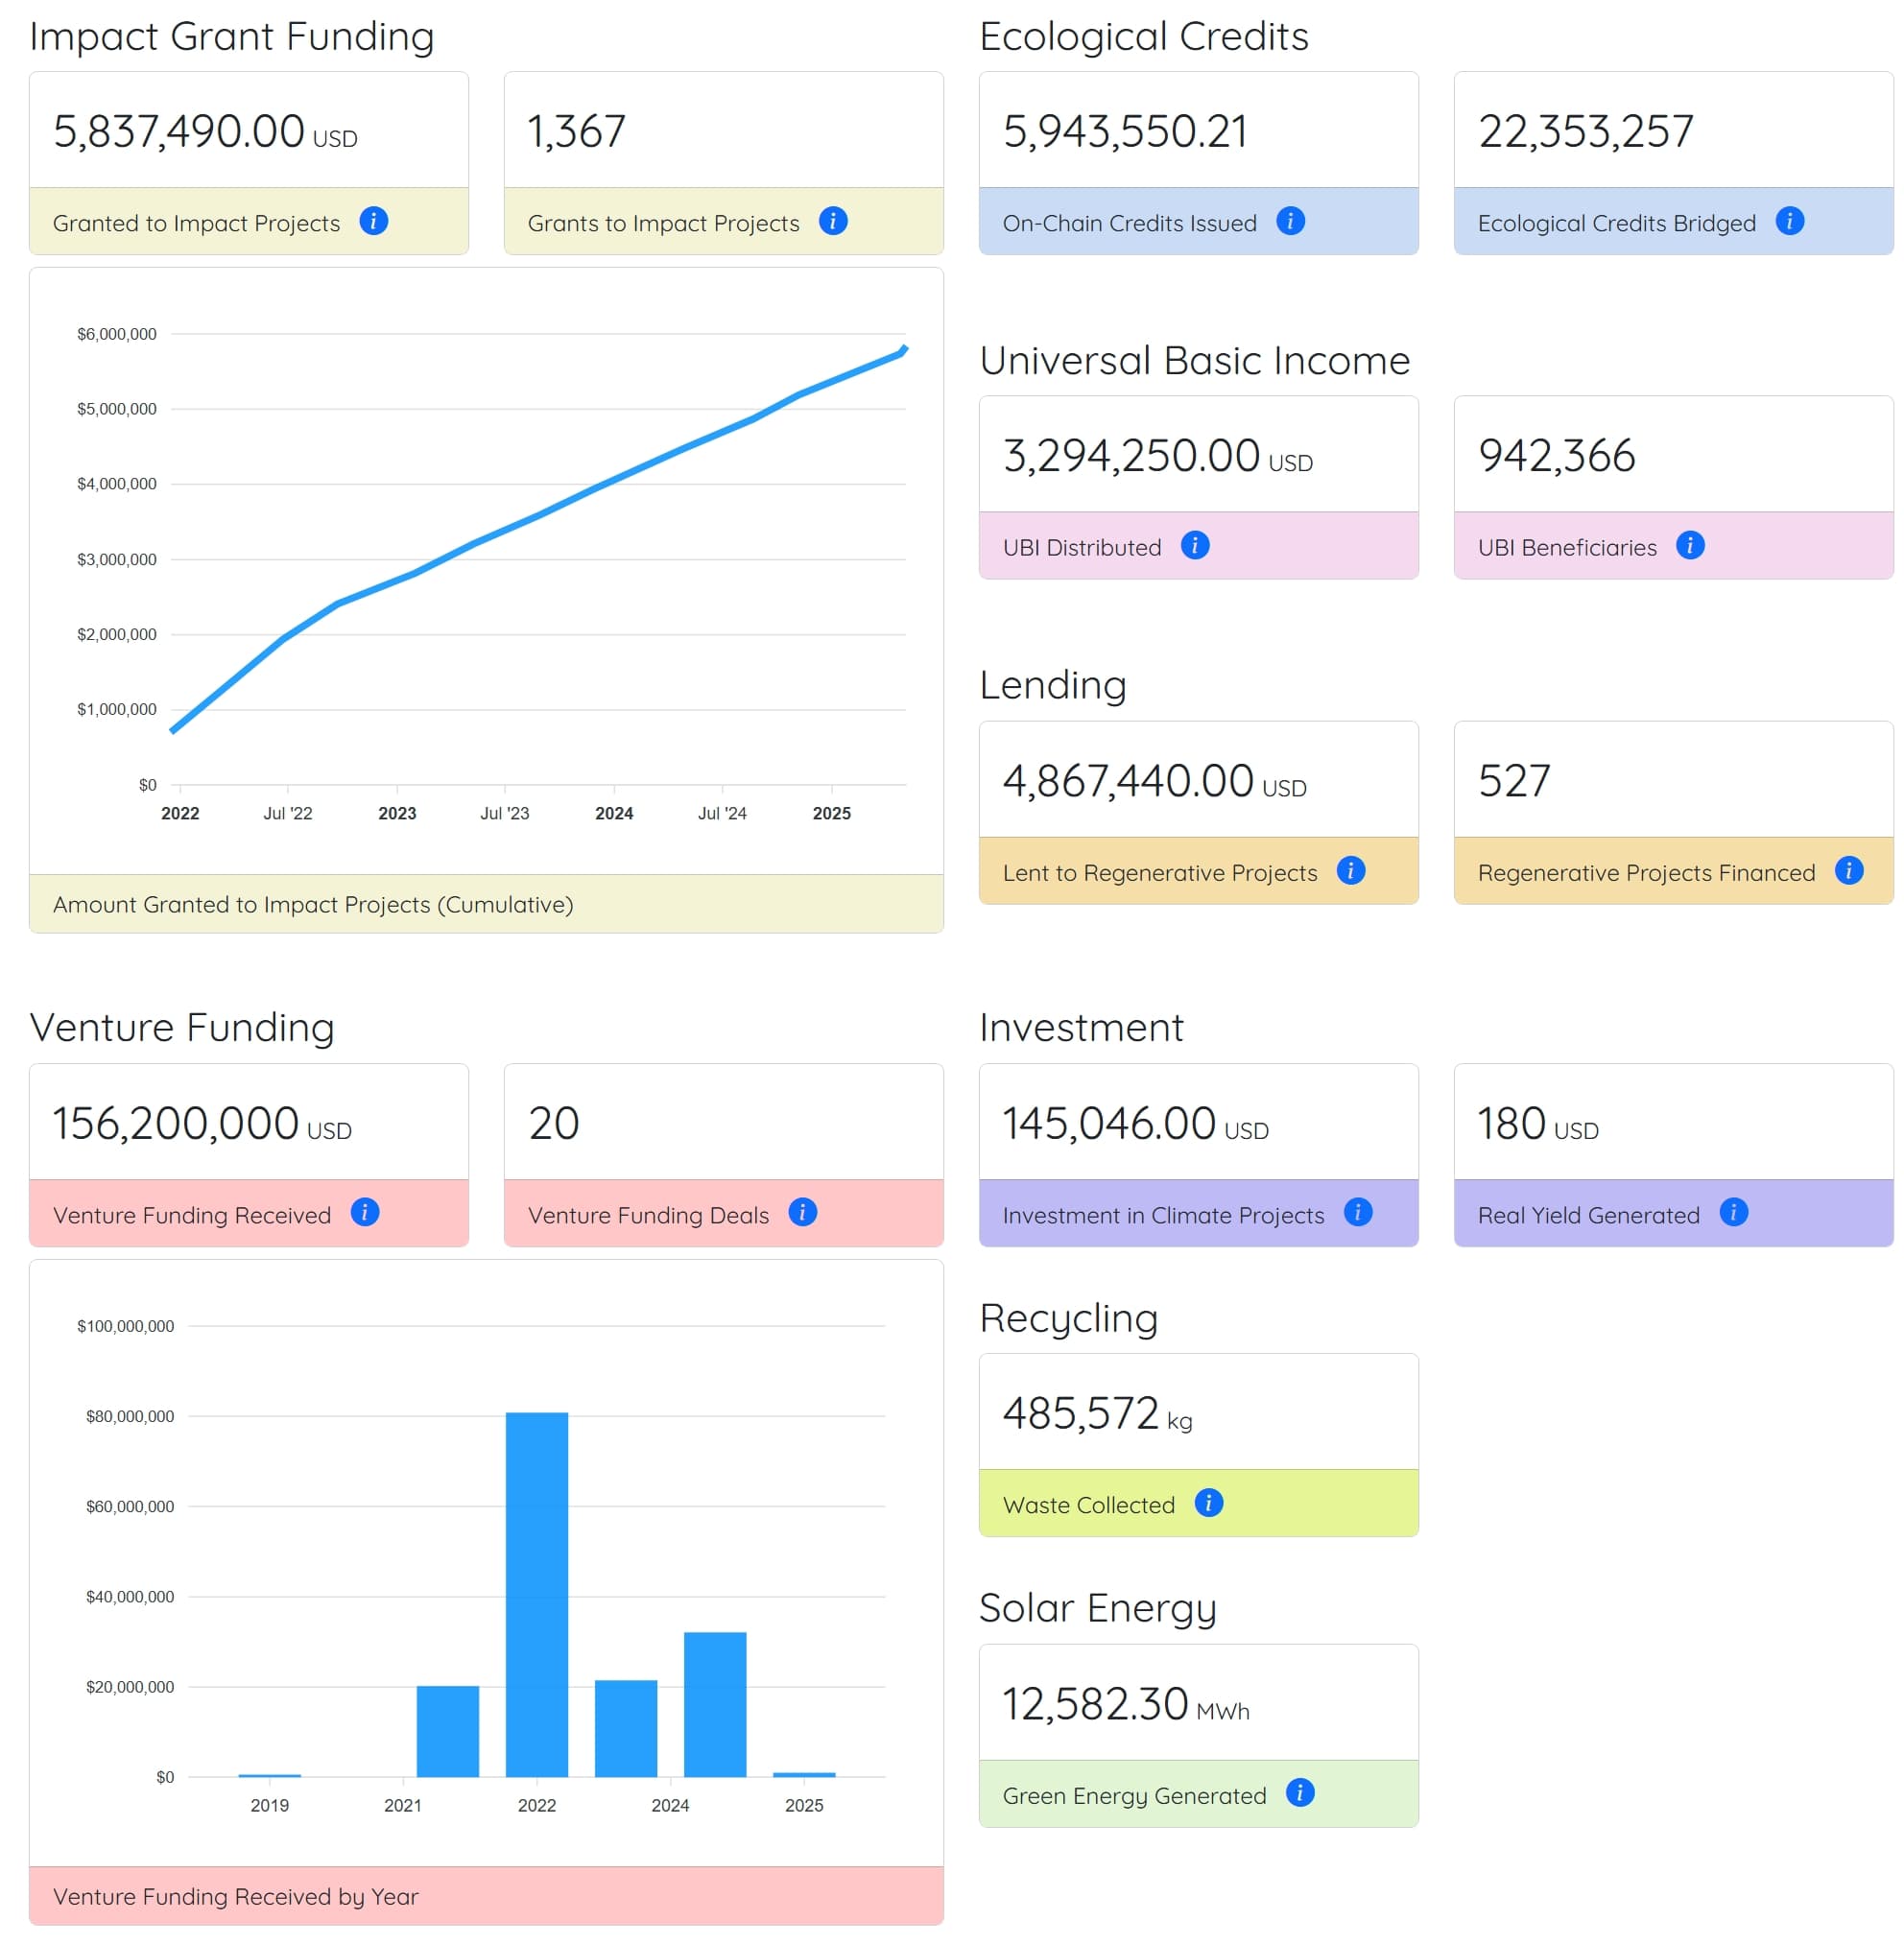Select the tall 2022 venture funding bar

point(537,1594)
